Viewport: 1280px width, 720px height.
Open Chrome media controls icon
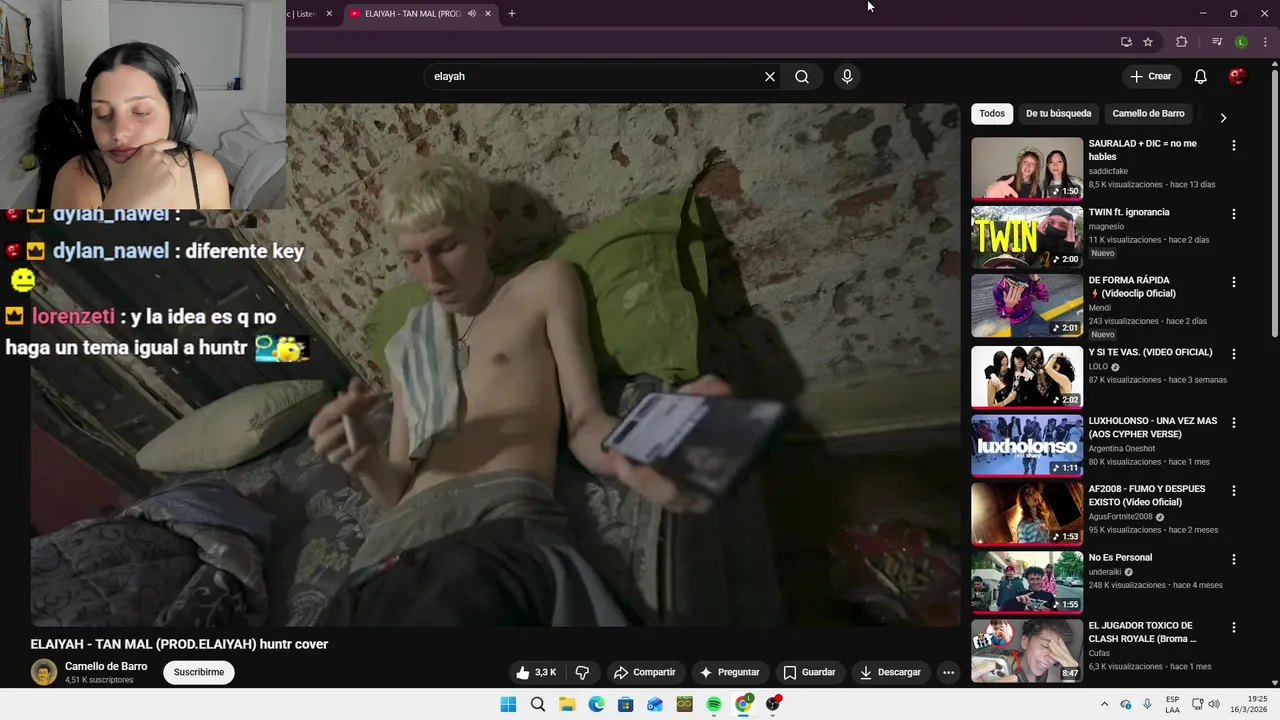[1217, 42]
